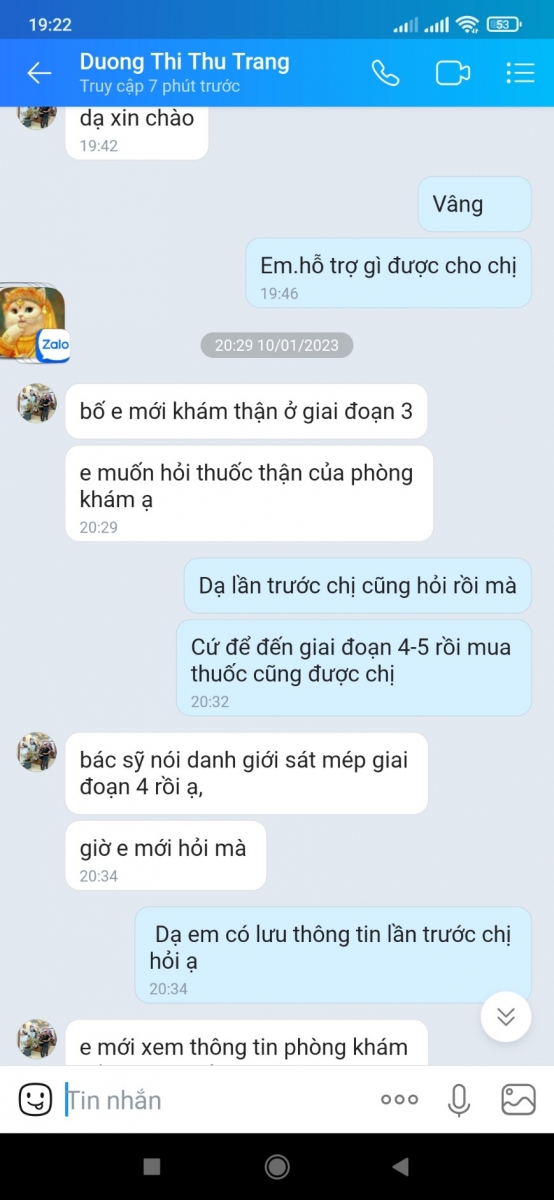Open the image gallery icon
This screenshot has height=1200, width=554.
518,1100
